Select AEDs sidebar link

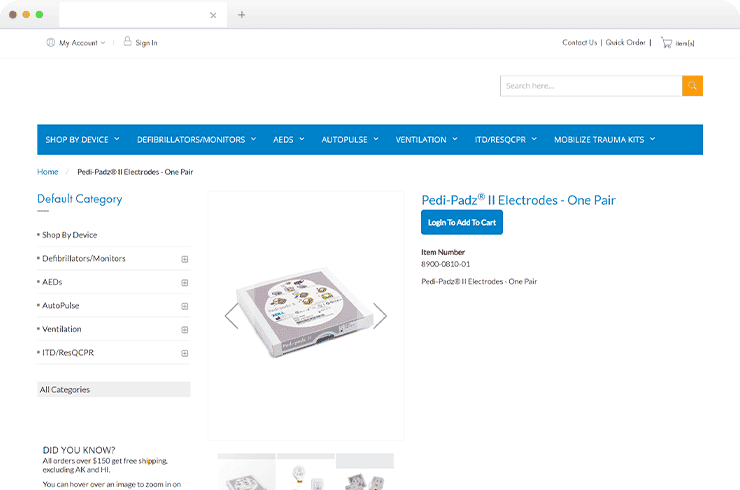(52, 282)
